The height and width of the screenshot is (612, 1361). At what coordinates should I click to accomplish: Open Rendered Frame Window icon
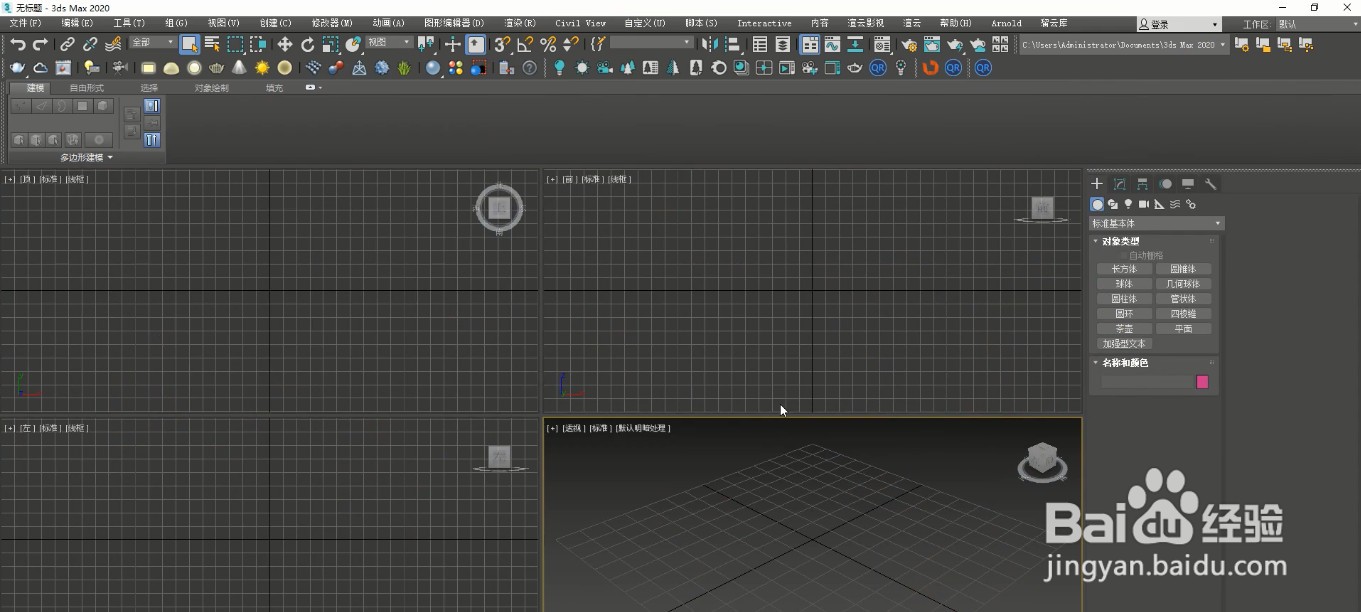click(x=931, y=44)
